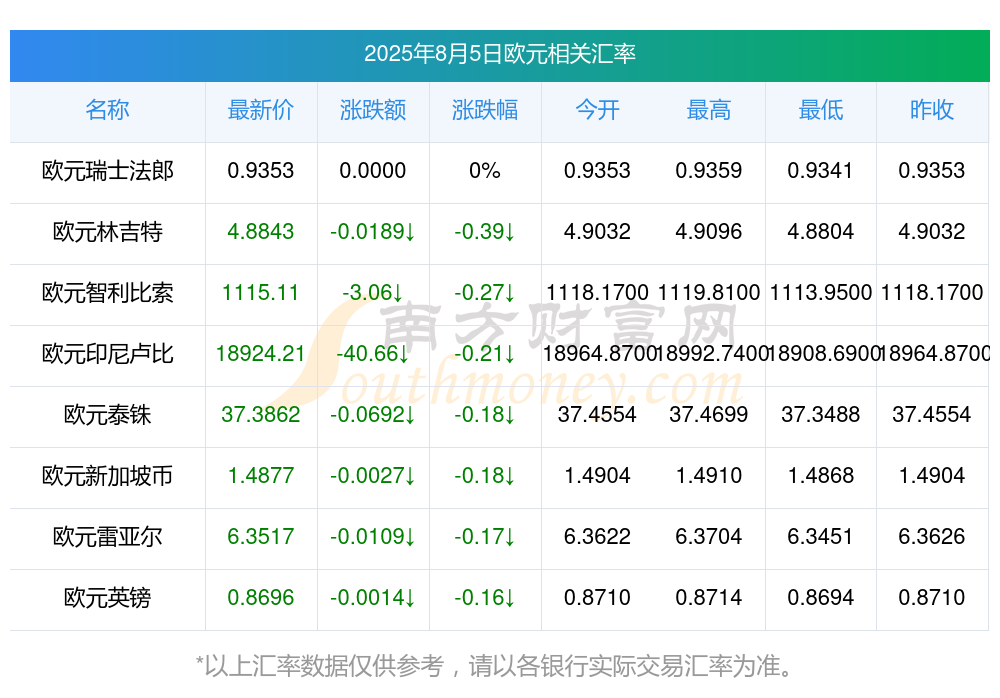Click the high value 37.4699
Viewport: 1000px width, 698px height.
(709, 415)
